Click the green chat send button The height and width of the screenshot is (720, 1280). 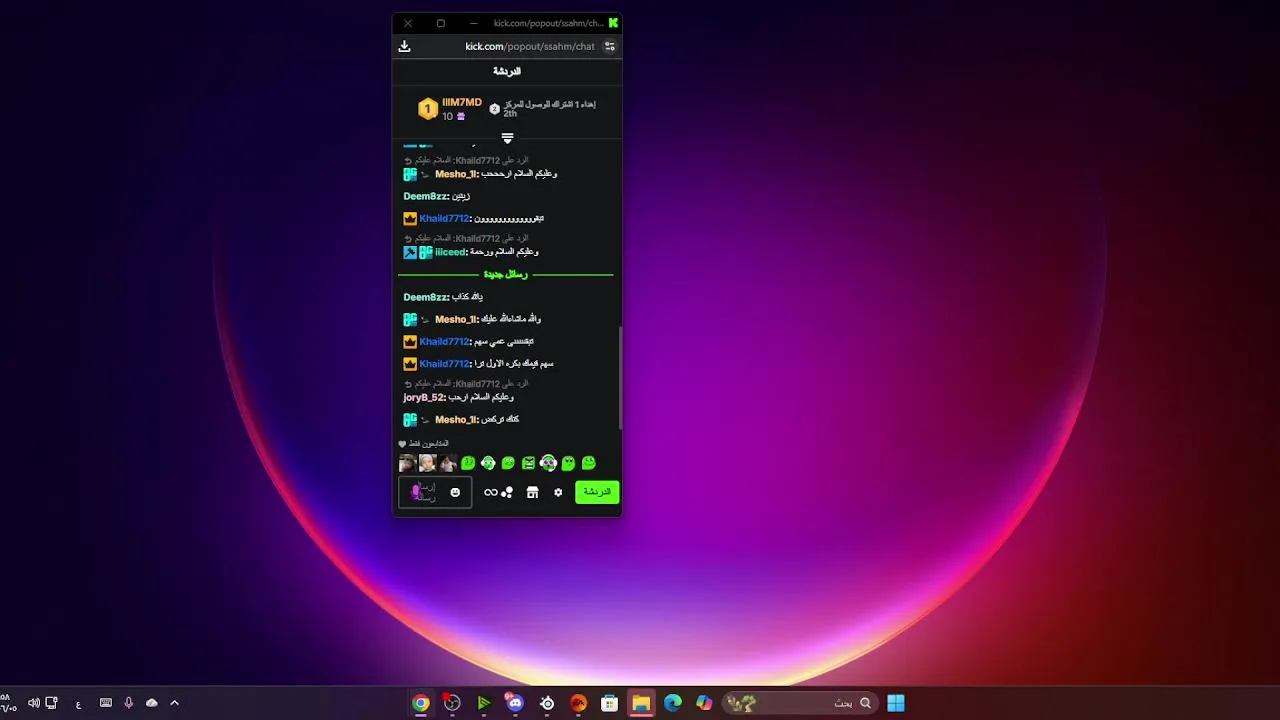[x=597, y=492]
